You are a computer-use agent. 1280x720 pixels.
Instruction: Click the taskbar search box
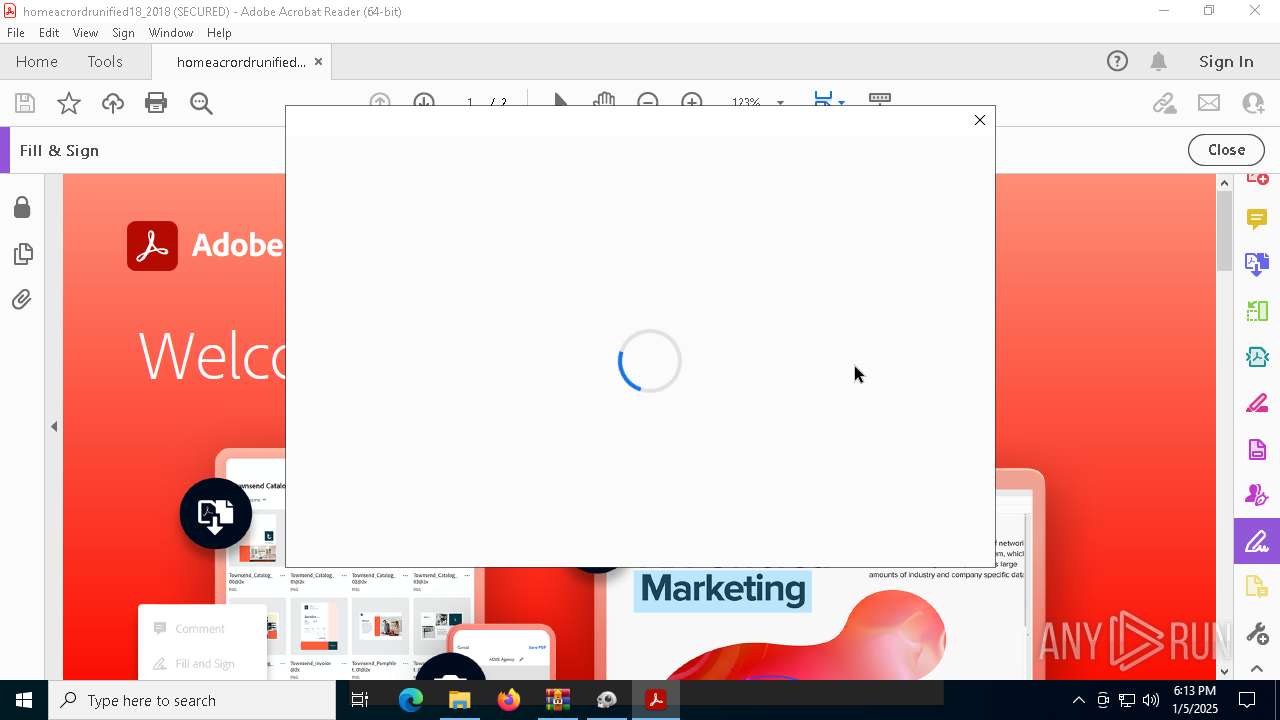click(192, 700)
